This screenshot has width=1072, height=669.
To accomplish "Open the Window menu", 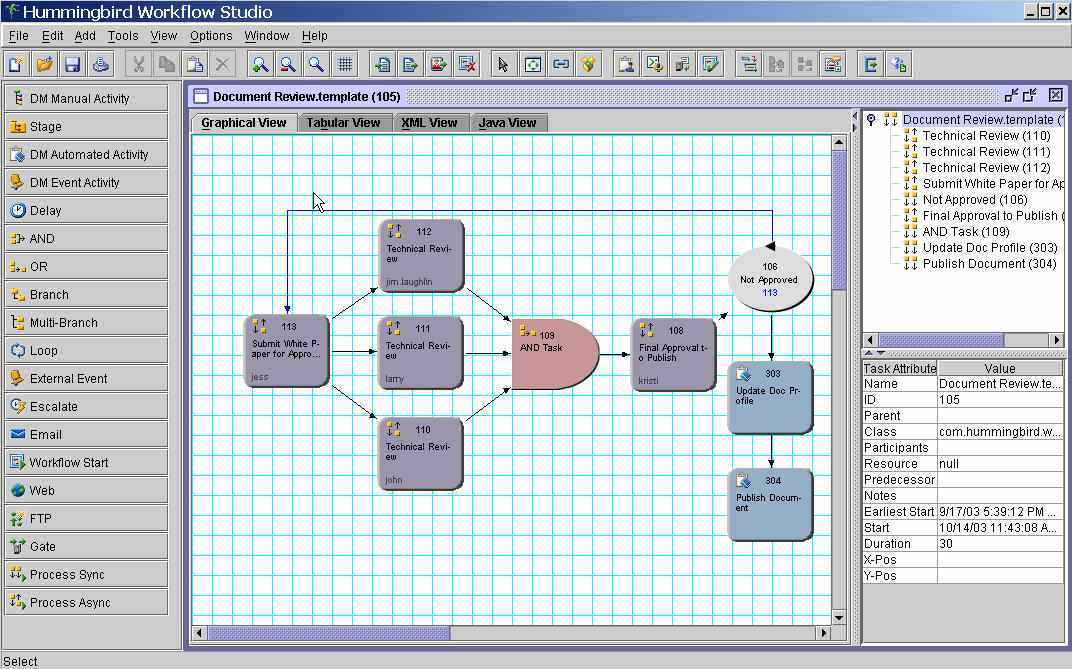I will 267,36.
